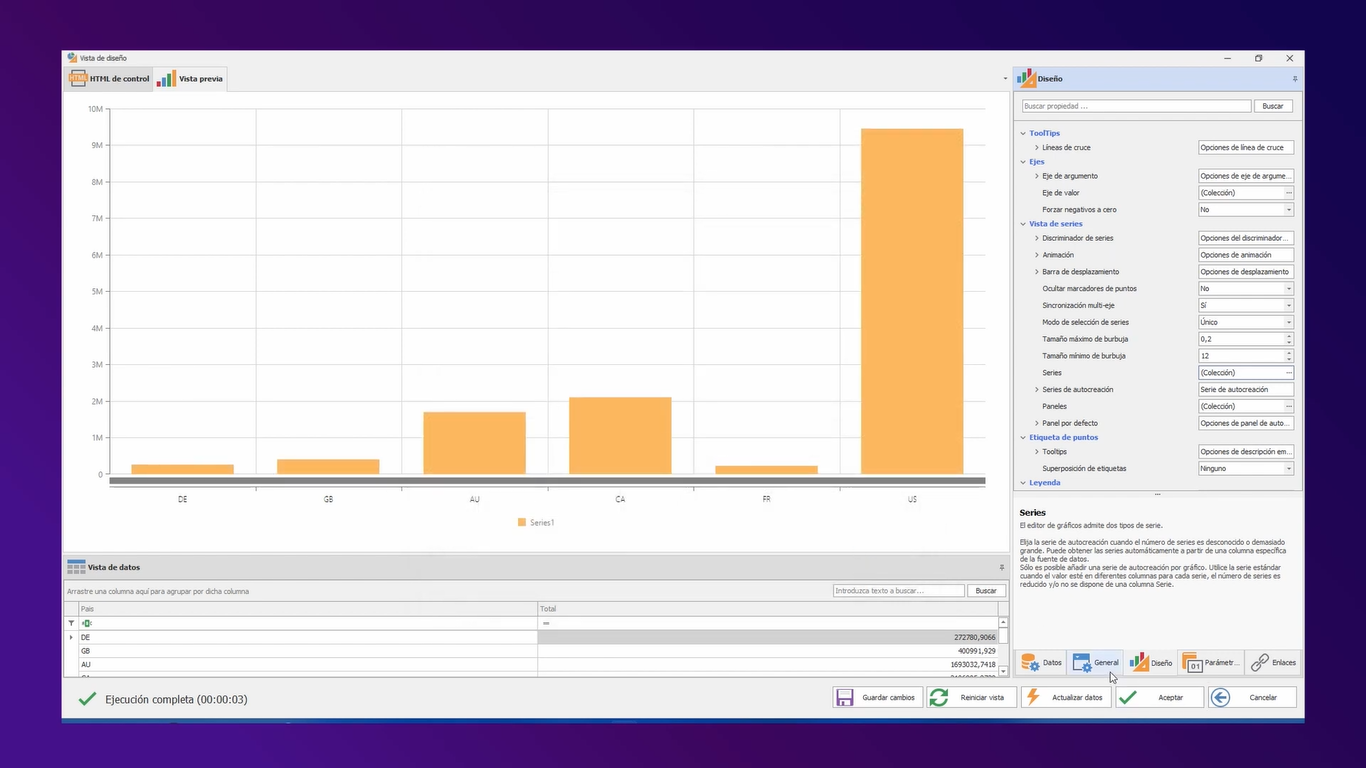The height and width of the screenshot is (768, 1366).
Task: Click the Reiniciar vista refresh icon
Action: (x=938, y=697)
